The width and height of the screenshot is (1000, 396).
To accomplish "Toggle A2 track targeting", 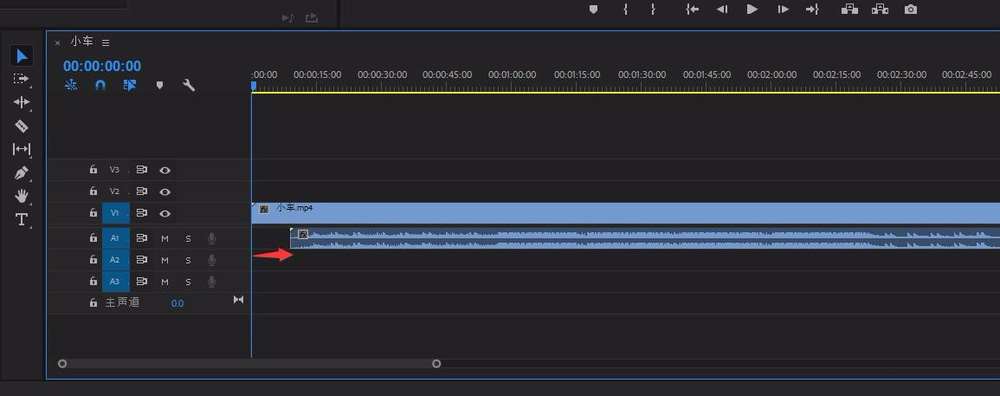I will click(115, 260).
